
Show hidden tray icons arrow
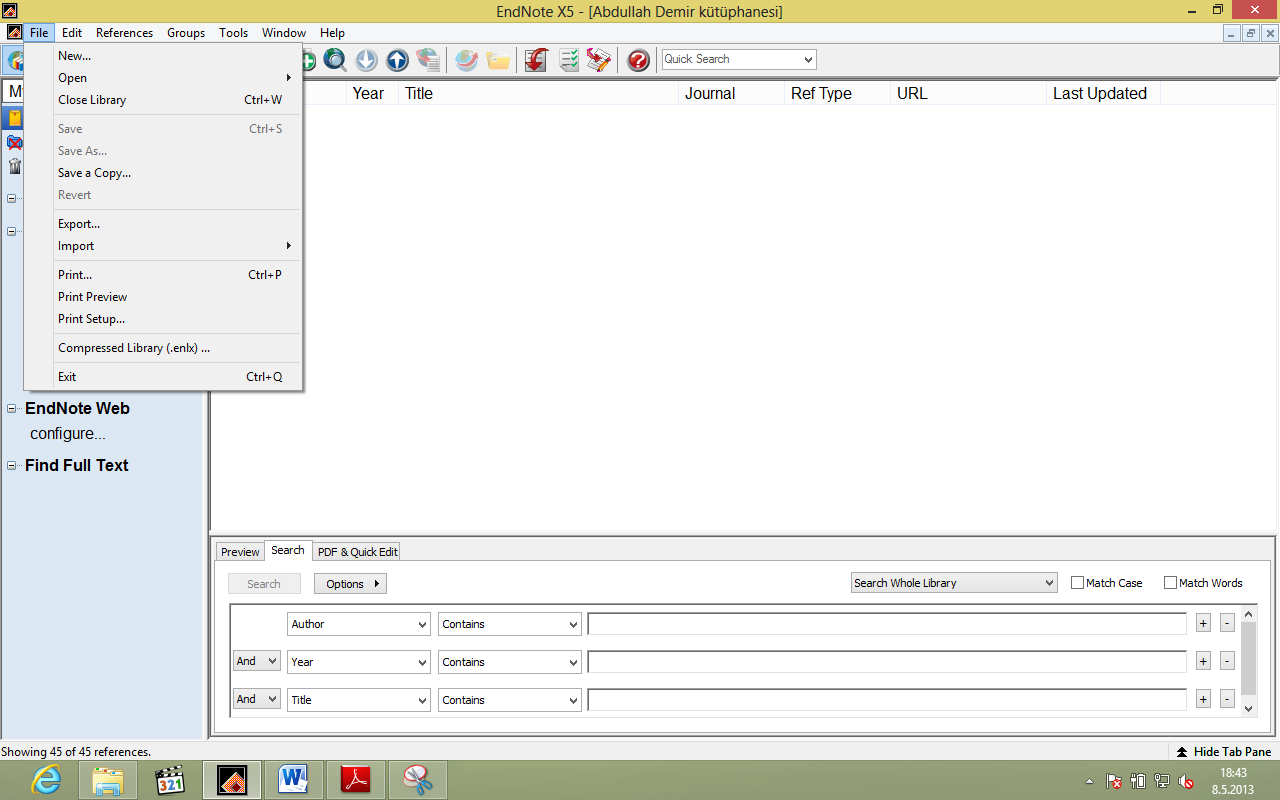(x=1089, y=781)
